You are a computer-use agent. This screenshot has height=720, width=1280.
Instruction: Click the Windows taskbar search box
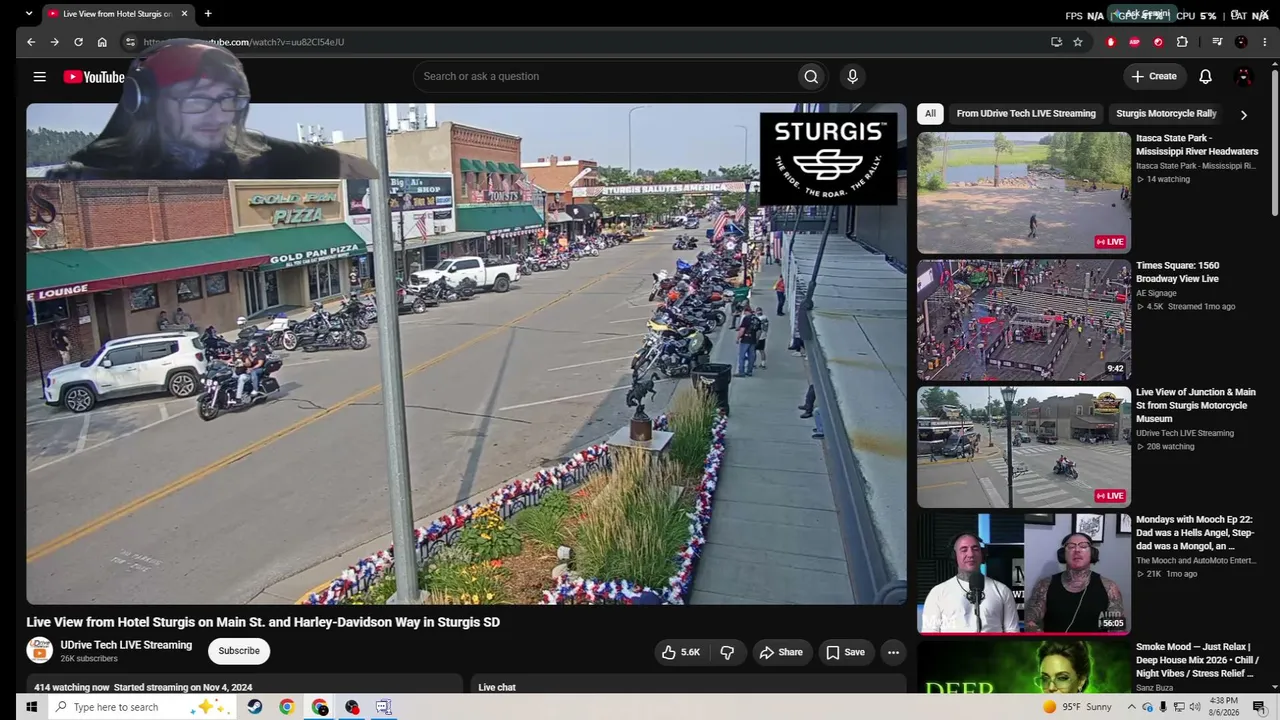(141, 707)
